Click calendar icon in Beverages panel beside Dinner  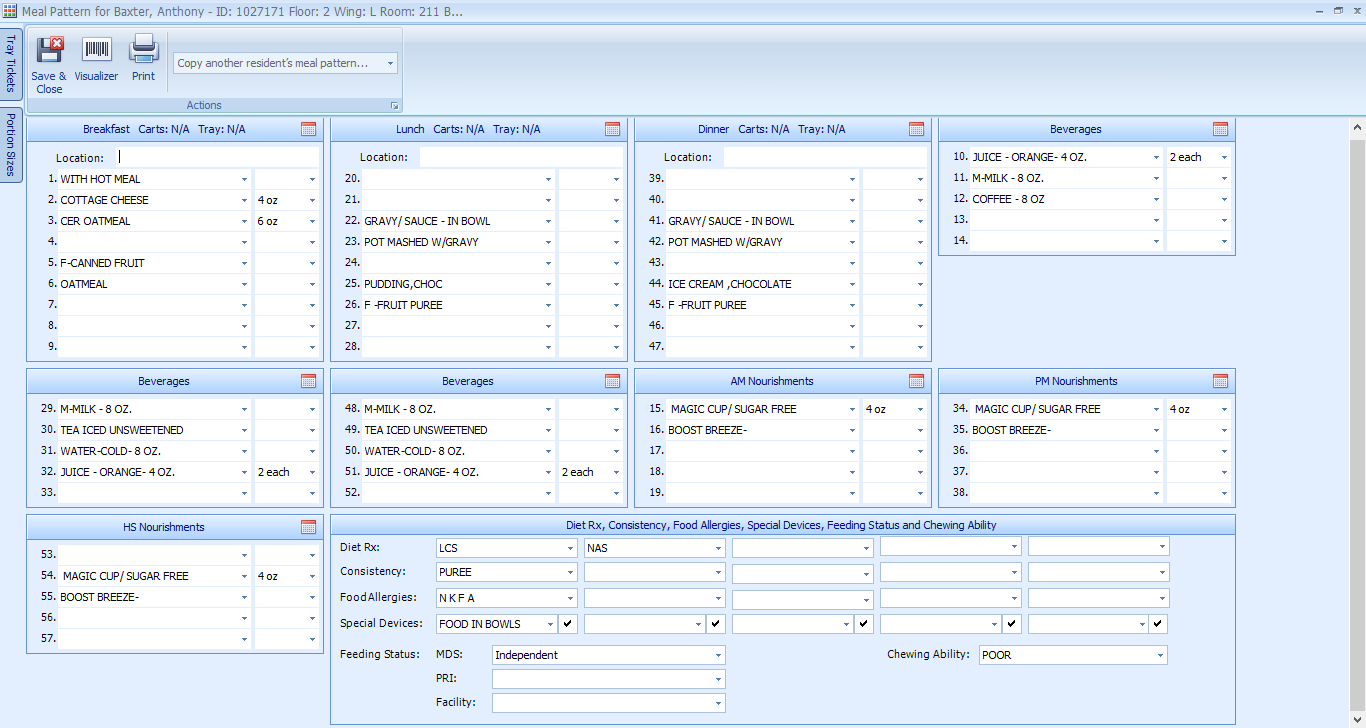click(1220, 129)
